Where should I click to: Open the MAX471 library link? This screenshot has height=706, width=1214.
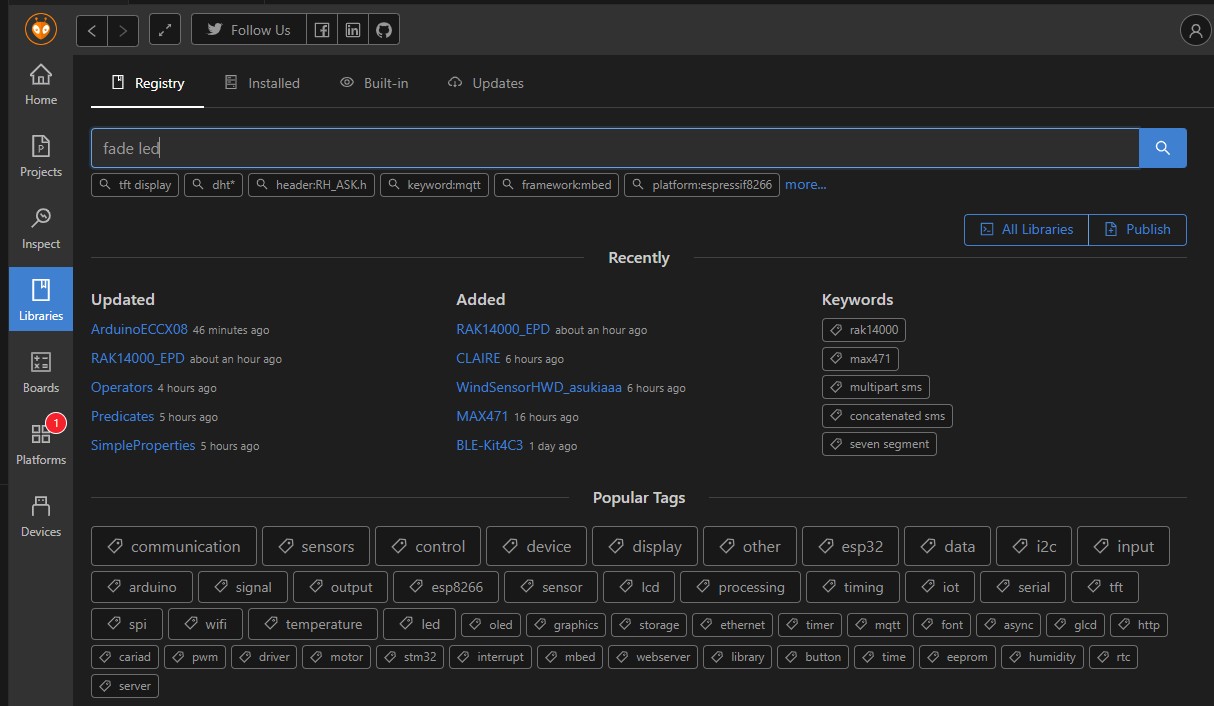[482, 416]
